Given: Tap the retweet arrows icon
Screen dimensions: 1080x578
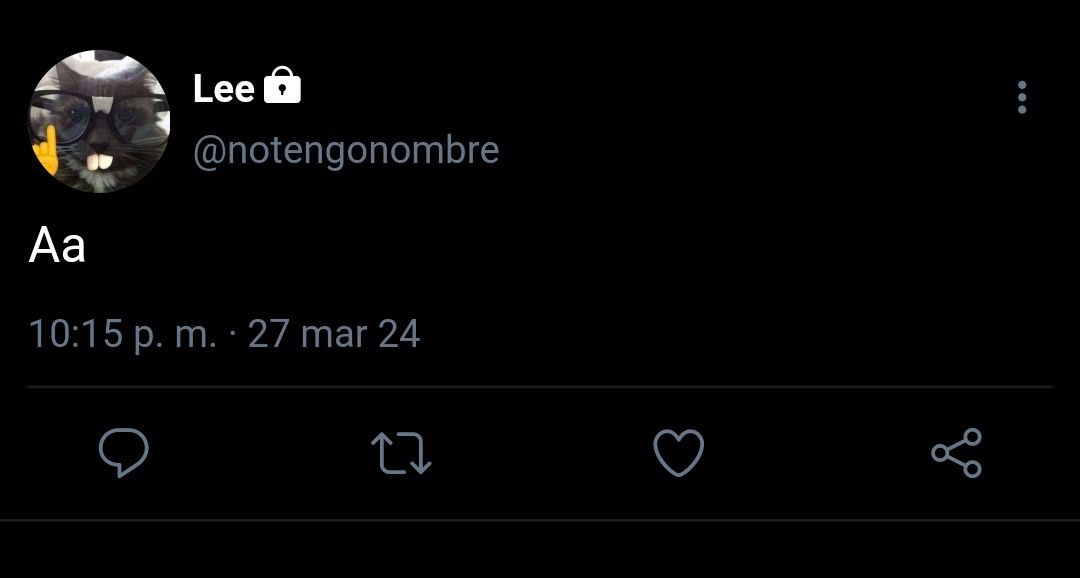Looking at the screenshot, I should point(401,453).
